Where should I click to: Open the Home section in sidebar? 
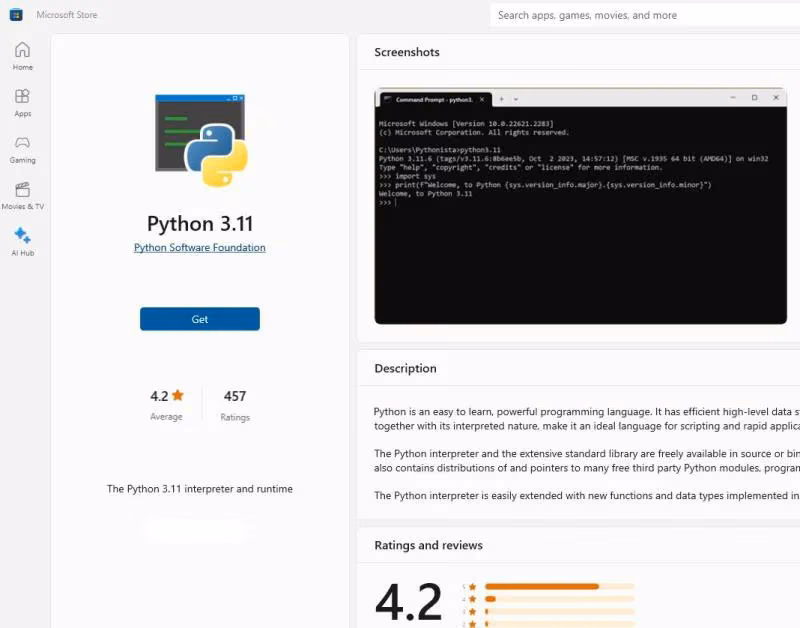pyautogui.click(x=22, y=56)
